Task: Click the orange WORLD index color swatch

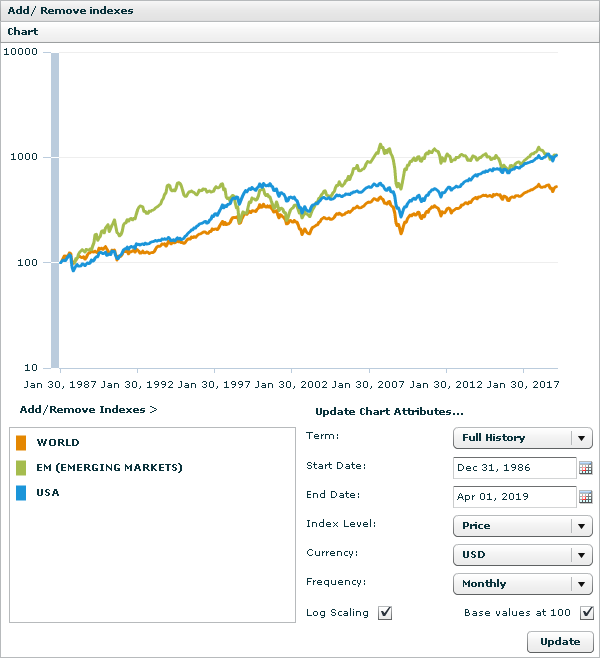Action: click(x=21, y=442)
